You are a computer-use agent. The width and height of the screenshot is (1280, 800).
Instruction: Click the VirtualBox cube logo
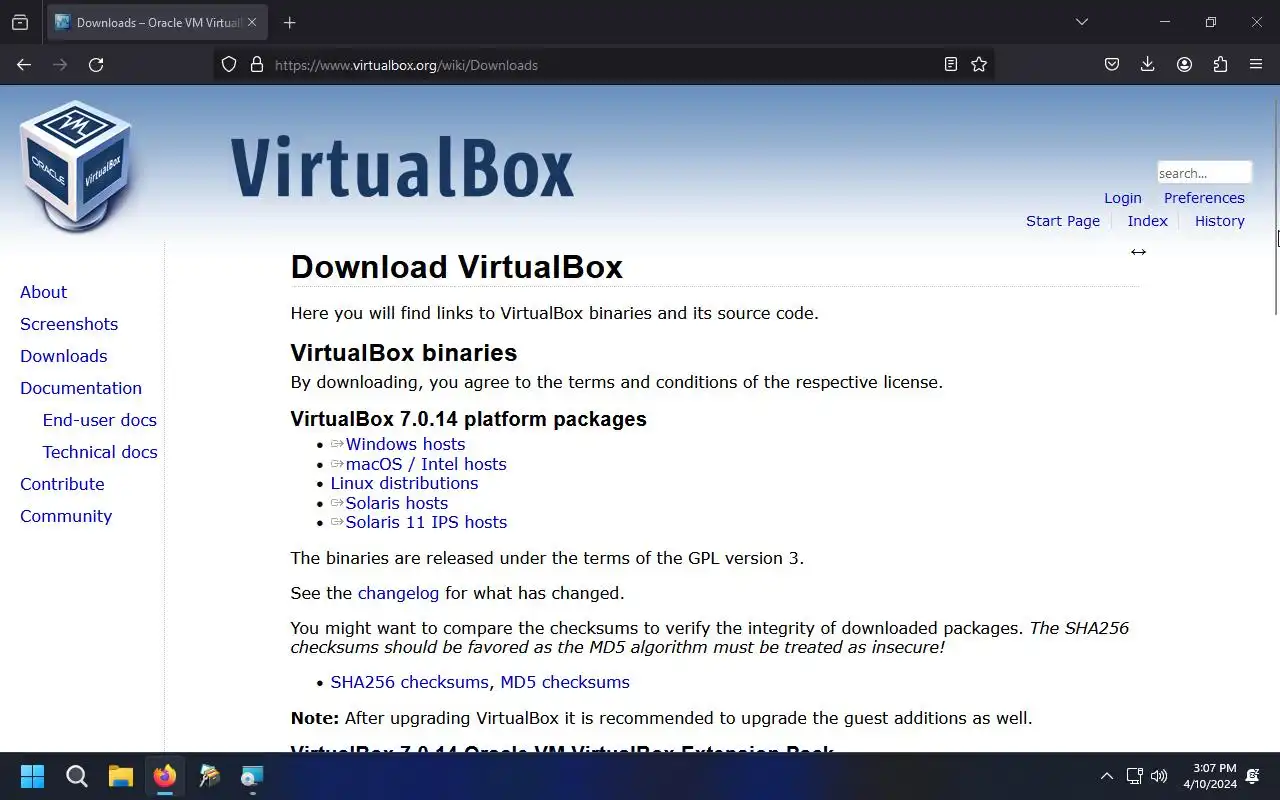point(76,166)
